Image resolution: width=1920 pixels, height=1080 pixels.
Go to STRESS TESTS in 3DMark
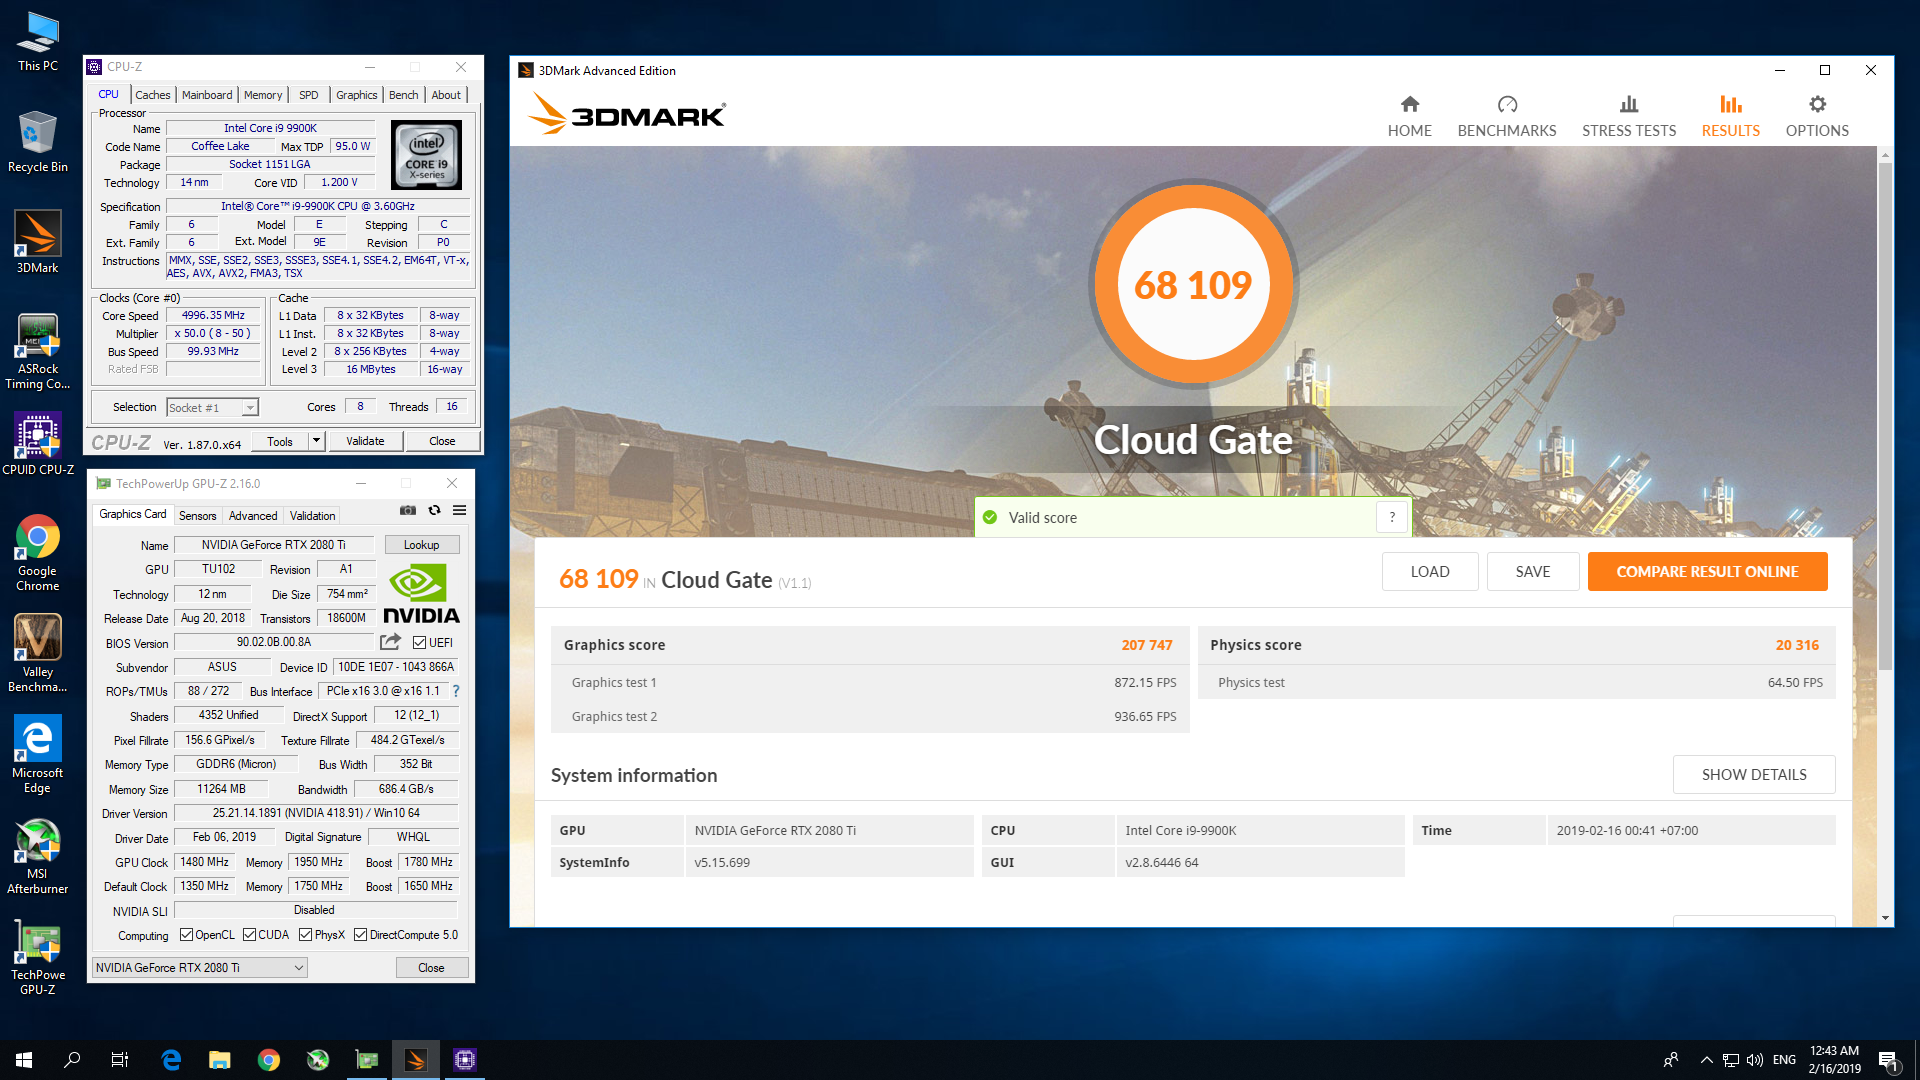1629,116
